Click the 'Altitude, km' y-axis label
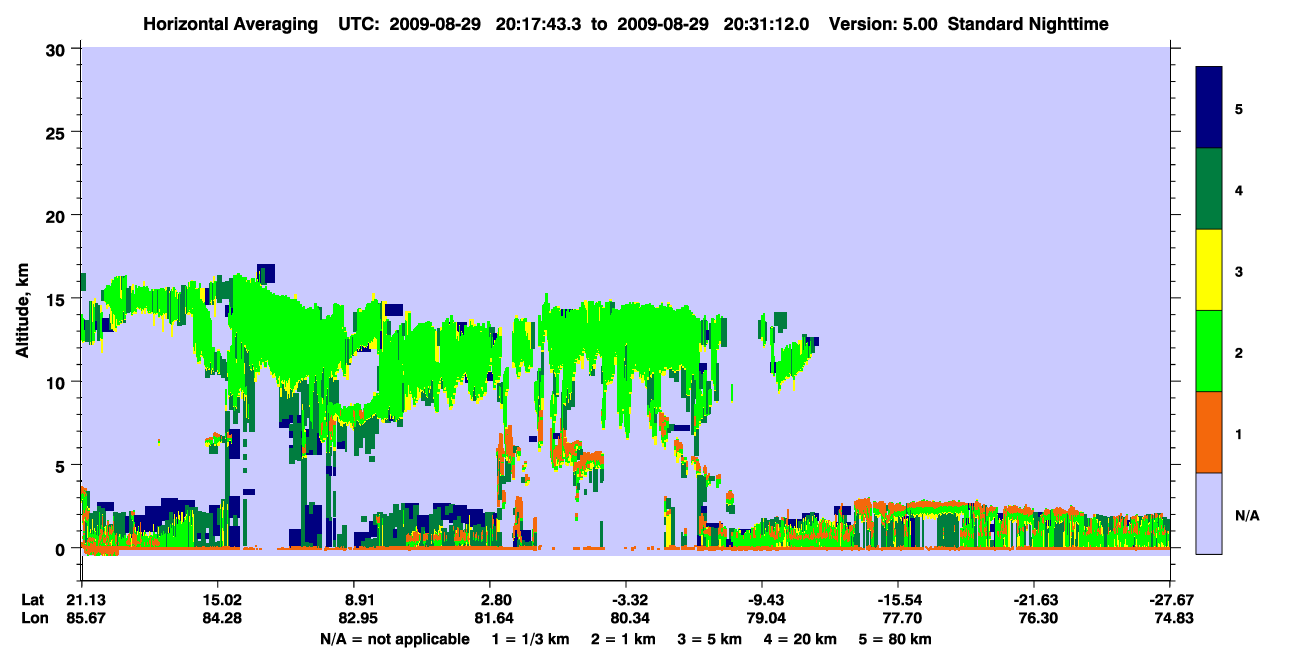The height and width of the screenshot is (667, 1300). 22,312
